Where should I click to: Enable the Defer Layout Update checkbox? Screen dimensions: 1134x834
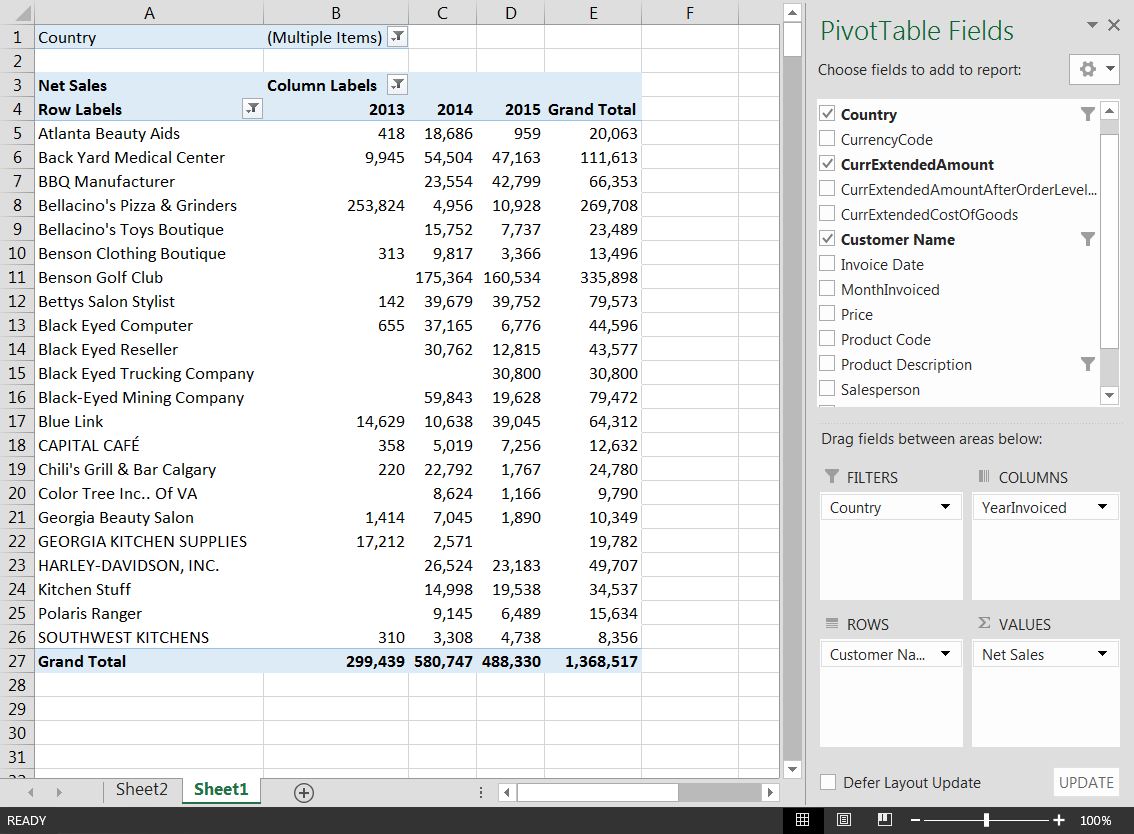tap(828, 782)
